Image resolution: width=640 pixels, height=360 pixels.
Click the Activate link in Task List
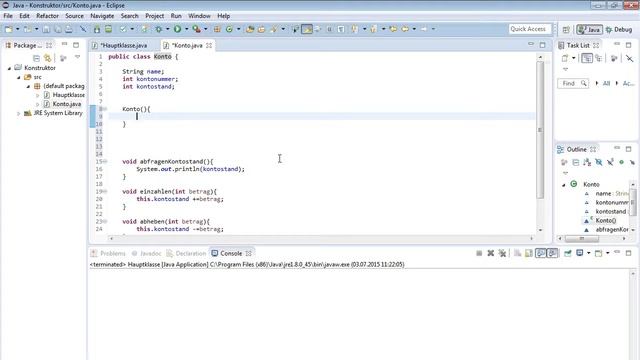click(628, 83)
